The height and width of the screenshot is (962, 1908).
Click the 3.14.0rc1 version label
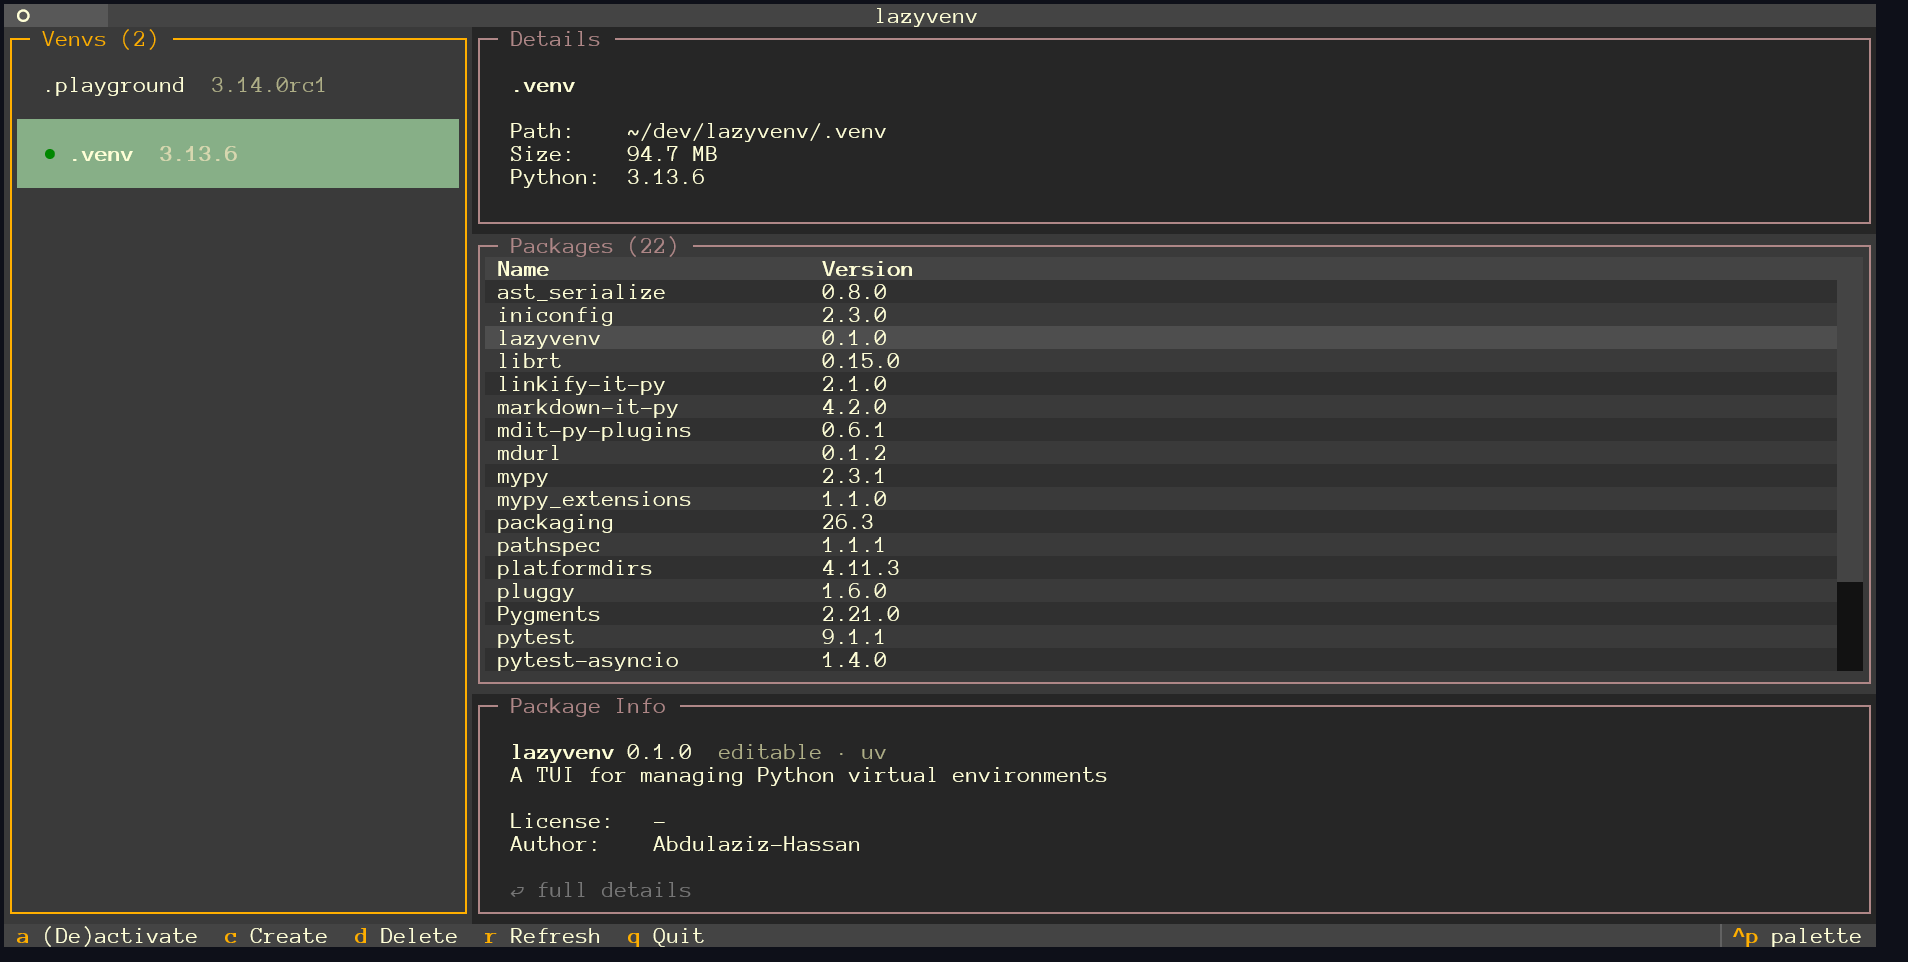[x=268, y=85]
